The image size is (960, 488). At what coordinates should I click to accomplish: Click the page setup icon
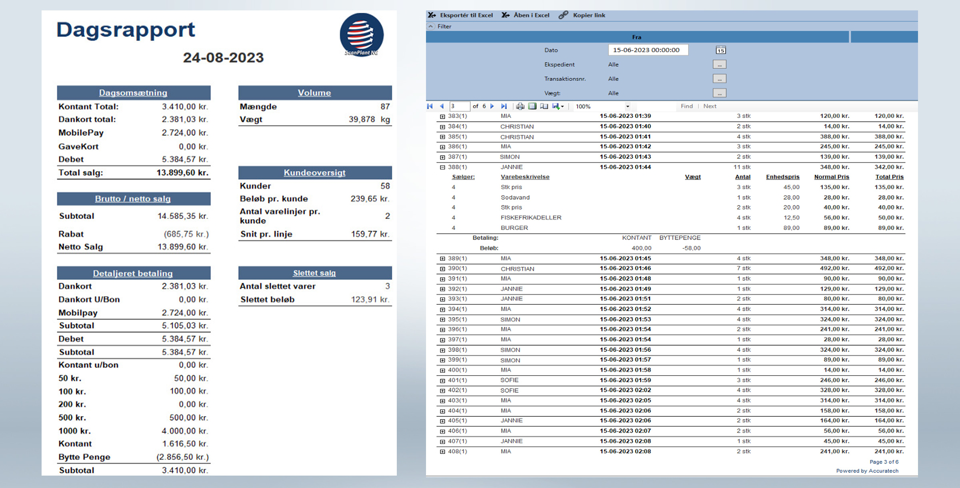[544, 106]
